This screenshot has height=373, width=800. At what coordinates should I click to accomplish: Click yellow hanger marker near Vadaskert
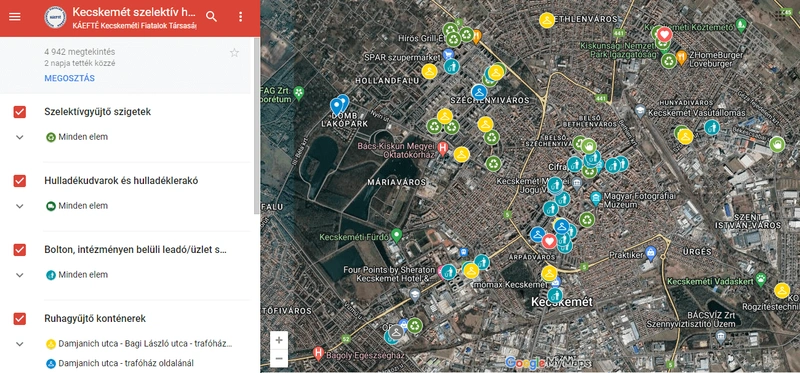coord(782,290)
